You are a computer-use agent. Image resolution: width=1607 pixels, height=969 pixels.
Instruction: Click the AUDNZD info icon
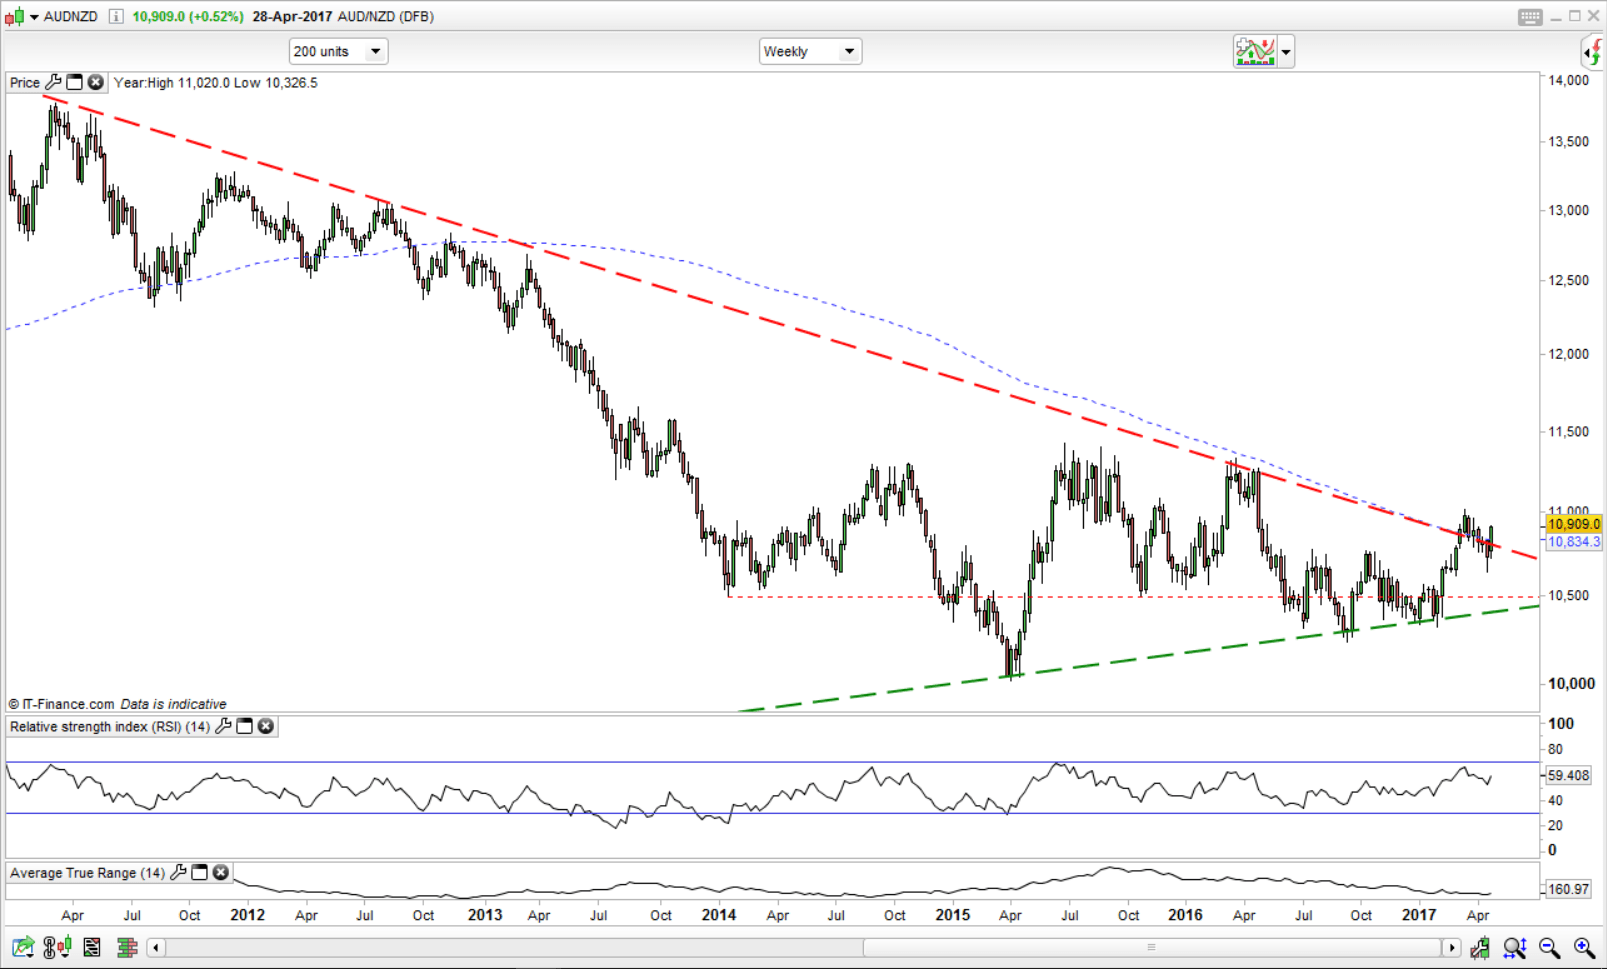coord(114,16)
